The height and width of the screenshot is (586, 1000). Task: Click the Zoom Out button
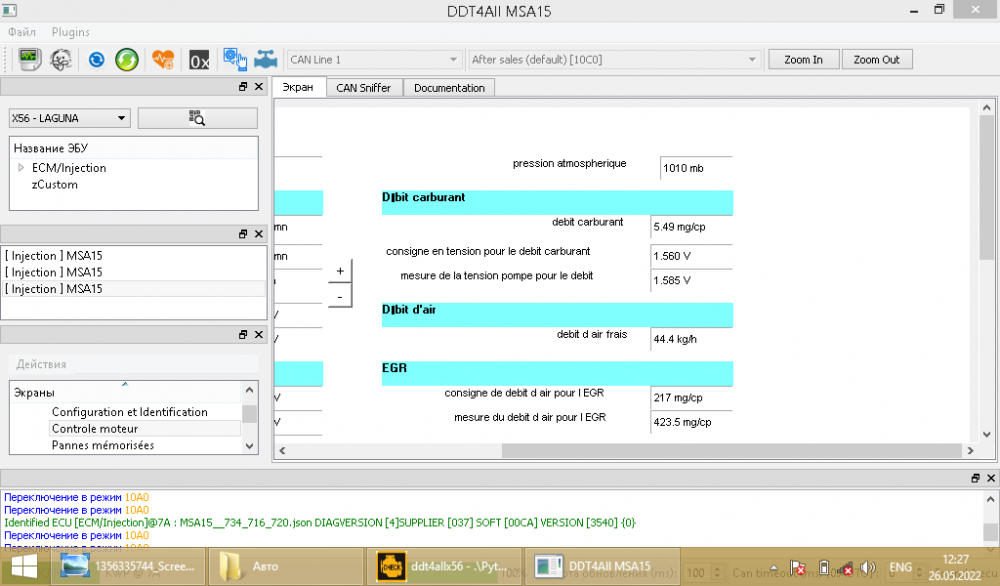tap(877, 59)
